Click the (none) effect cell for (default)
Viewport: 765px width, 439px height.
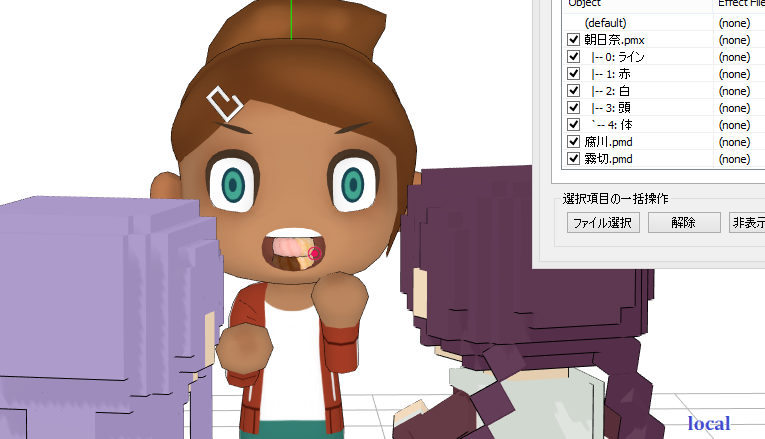point(734,23)
